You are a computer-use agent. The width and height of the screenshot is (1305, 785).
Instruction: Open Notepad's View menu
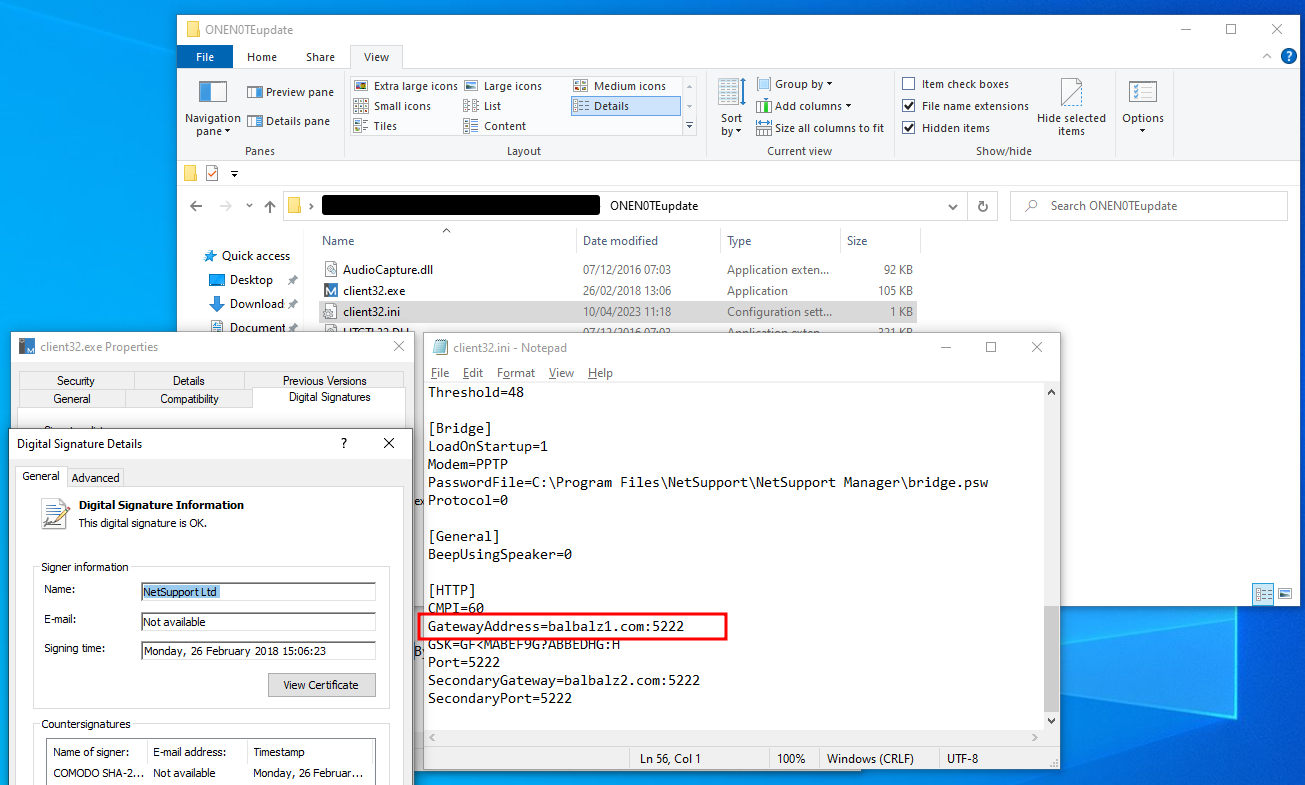[561, 373]
